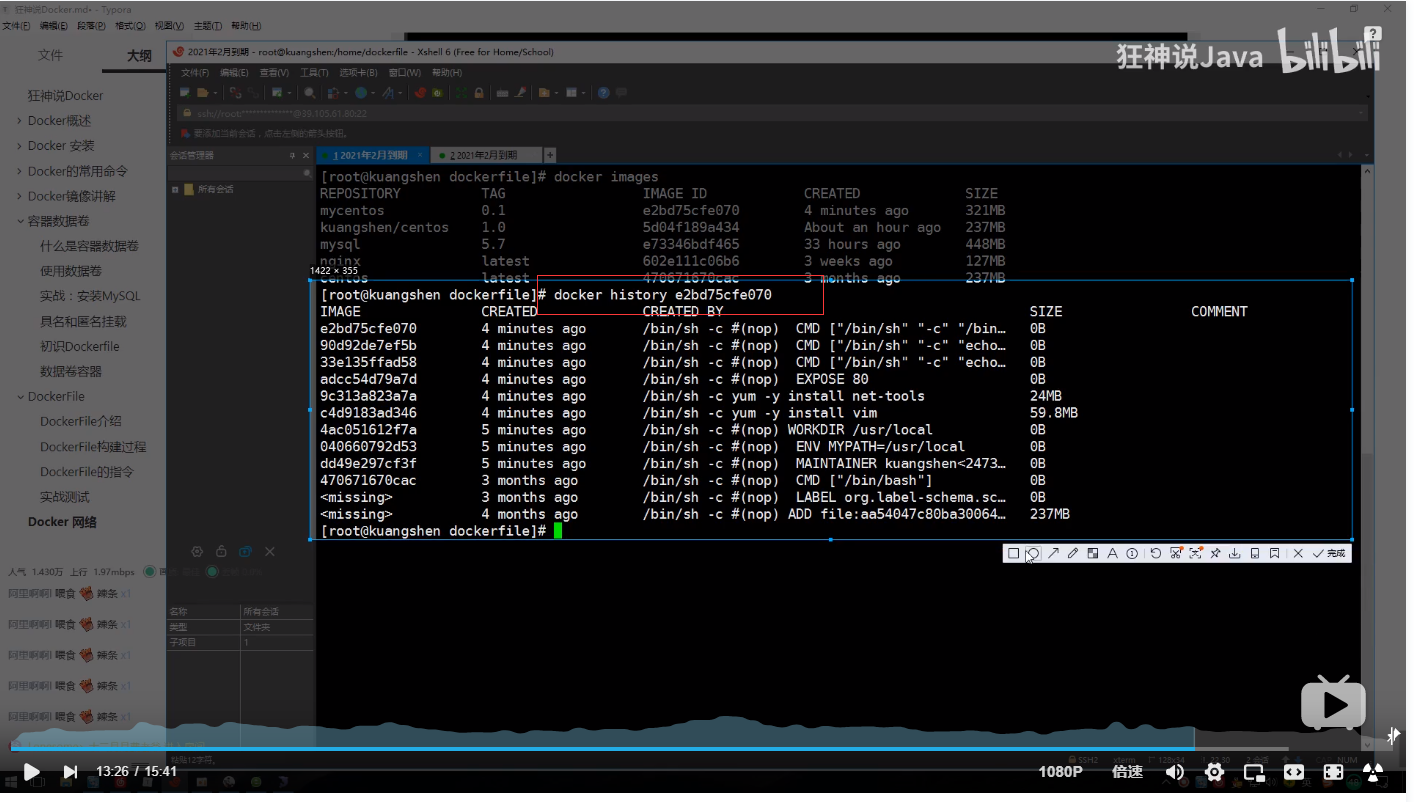Viewport: 1414px width, 802px height.
Task: Click Xshell lock icon in toolbar
Action: point(479,93)
